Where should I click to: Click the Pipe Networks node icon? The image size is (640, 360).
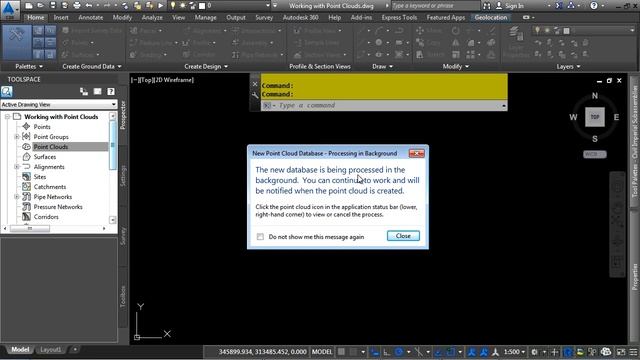click(x=27, y=197)
